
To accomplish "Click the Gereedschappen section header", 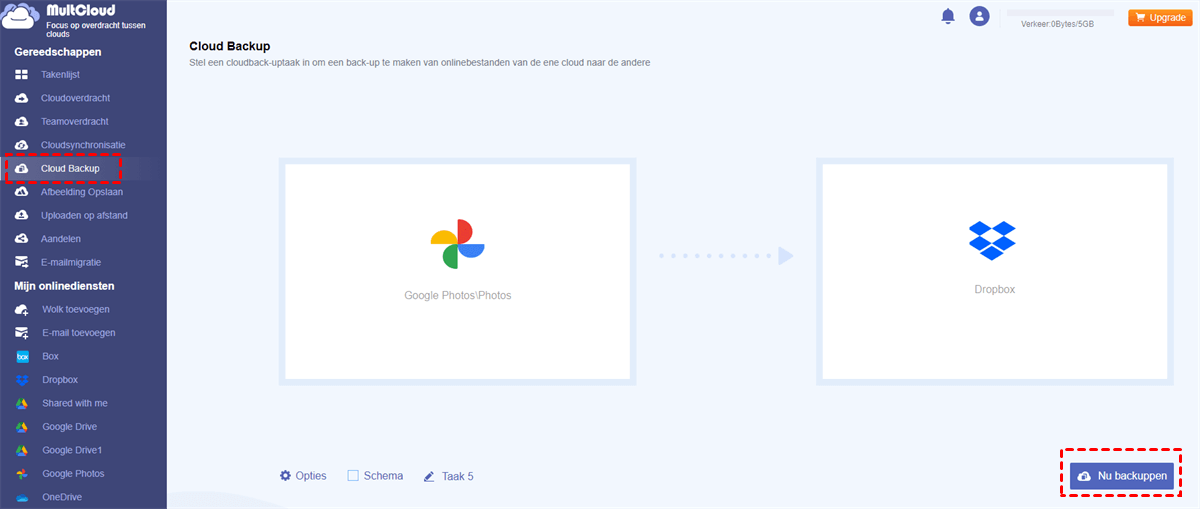I will (57, 51).
